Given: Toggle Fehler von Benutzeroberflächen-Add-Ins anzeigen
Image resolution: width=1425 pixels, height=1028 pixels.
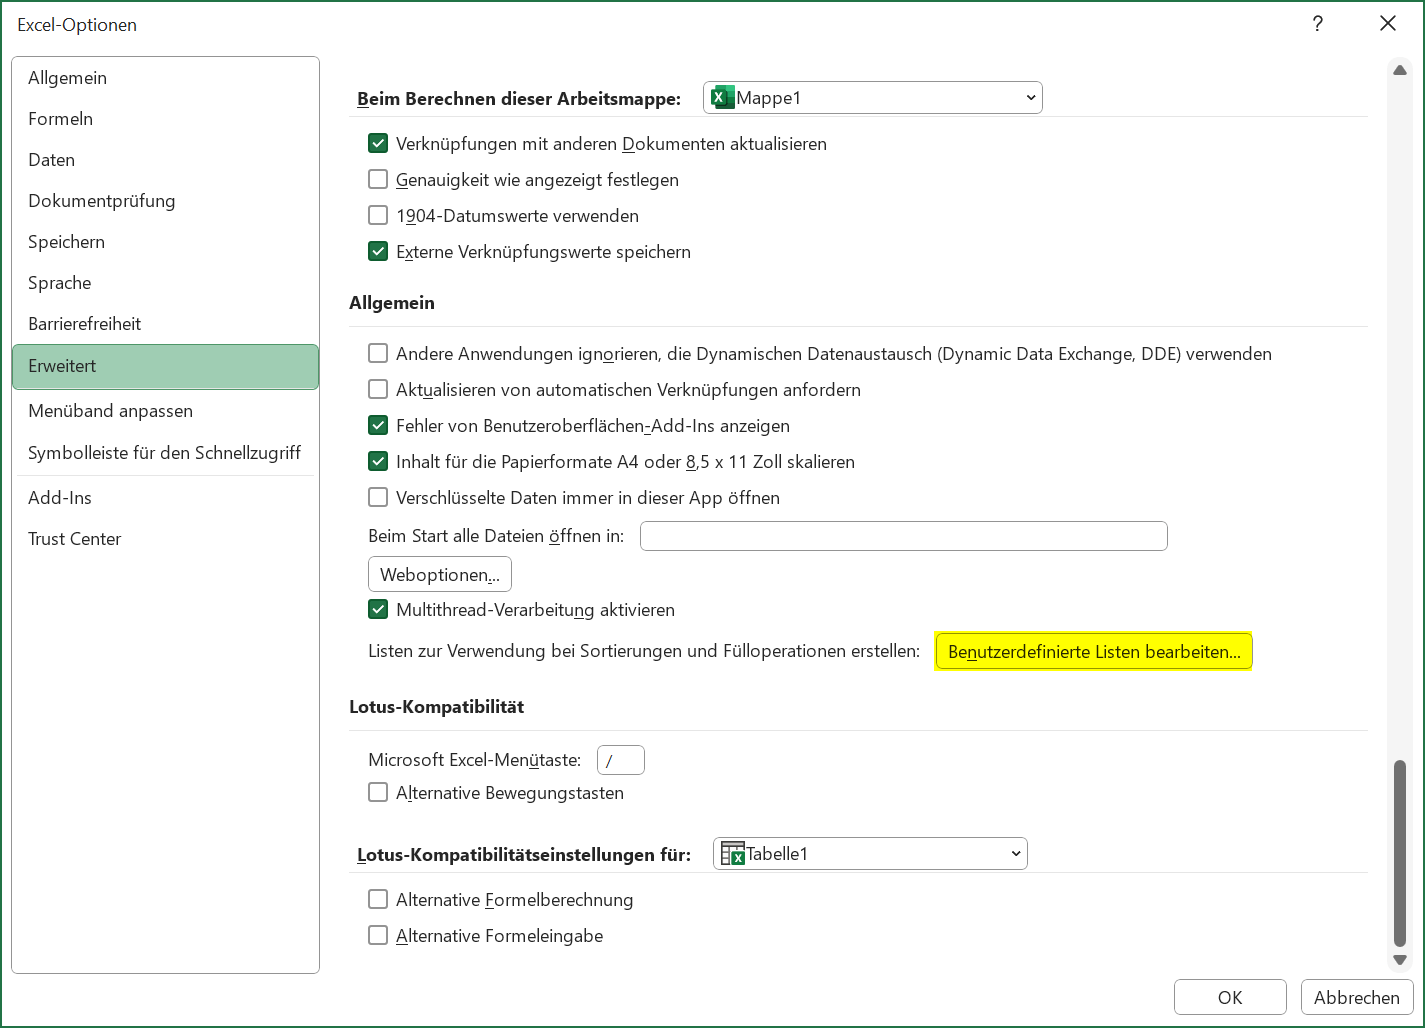Looking at the screenshot, I should point(378,425).
